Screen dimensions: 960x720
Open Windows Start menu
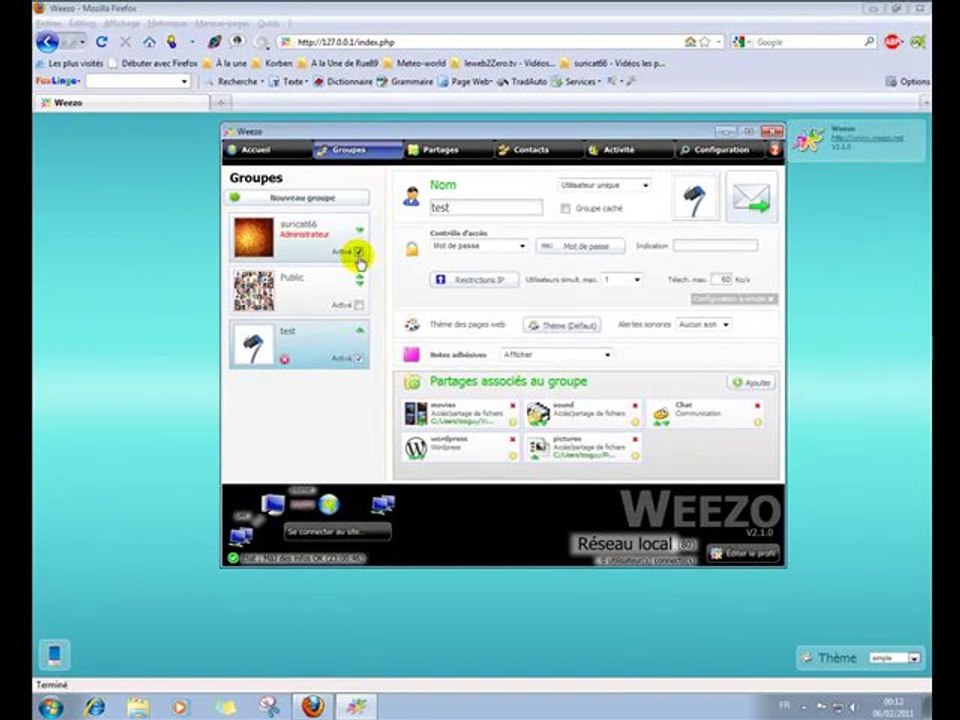(51, 707)
